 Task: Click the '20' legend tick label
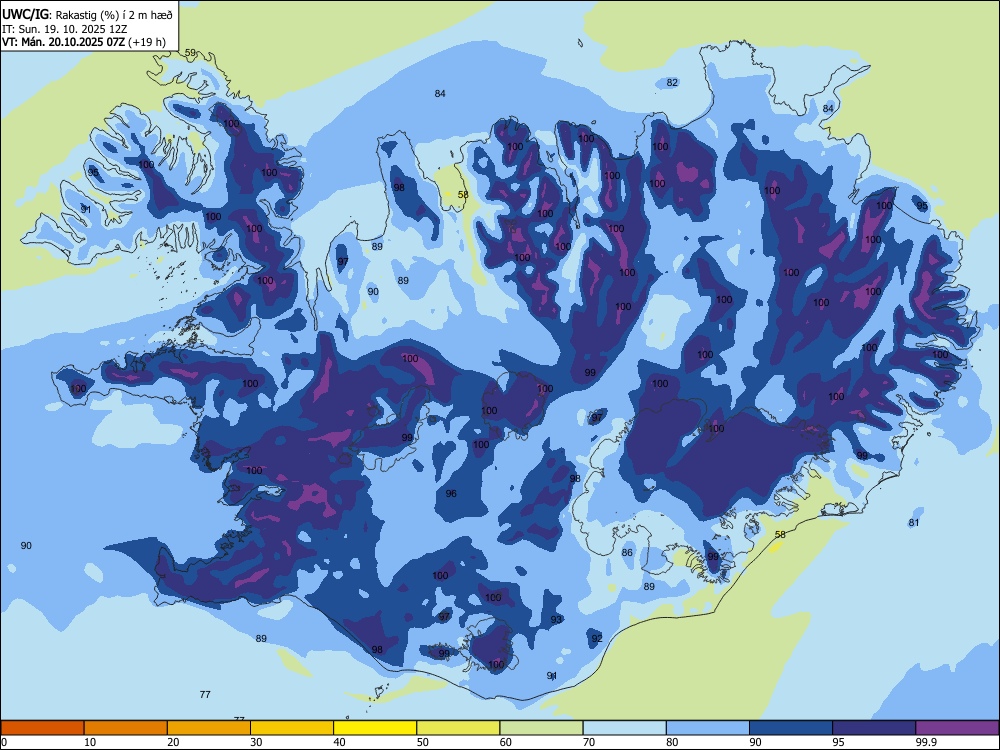point(173,742)
